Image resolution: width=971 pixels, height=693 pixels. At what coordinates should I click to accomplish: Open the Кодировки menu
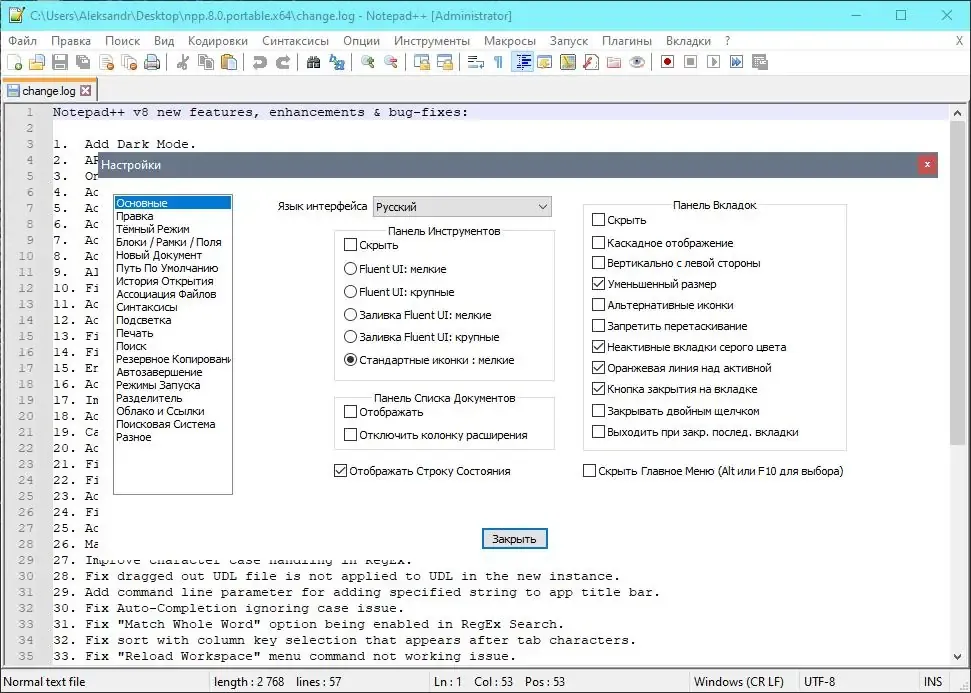click(x=217, y=41)
